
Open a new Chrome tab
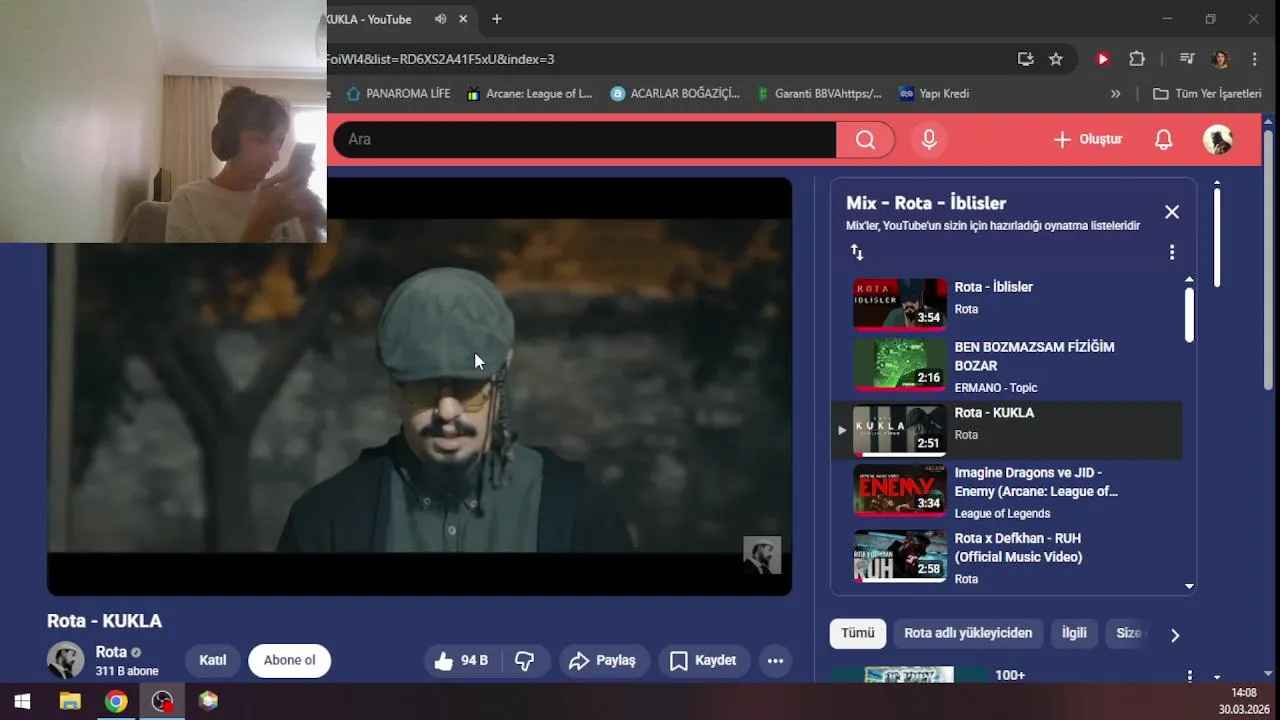(496, 19)
